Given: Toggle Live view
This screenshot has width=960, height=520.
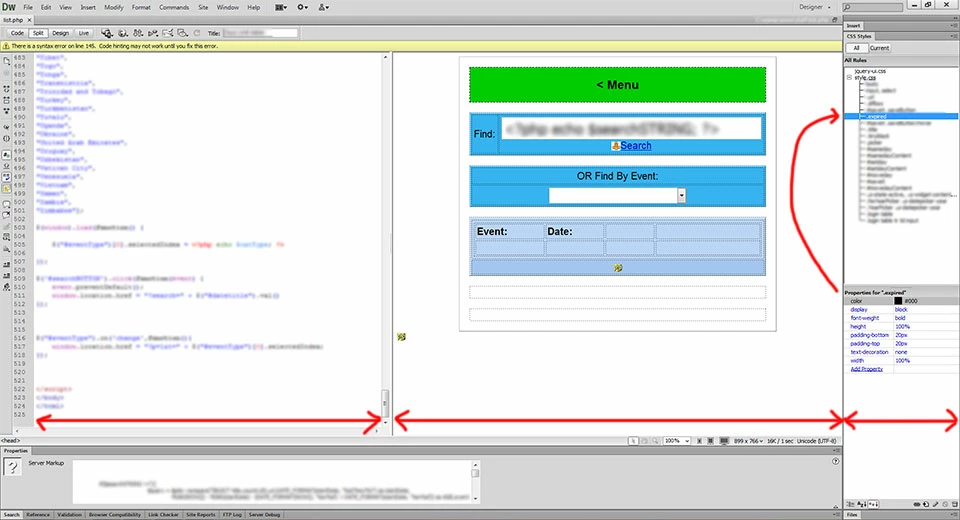Looking at the screenshot, I should point(83,33).
